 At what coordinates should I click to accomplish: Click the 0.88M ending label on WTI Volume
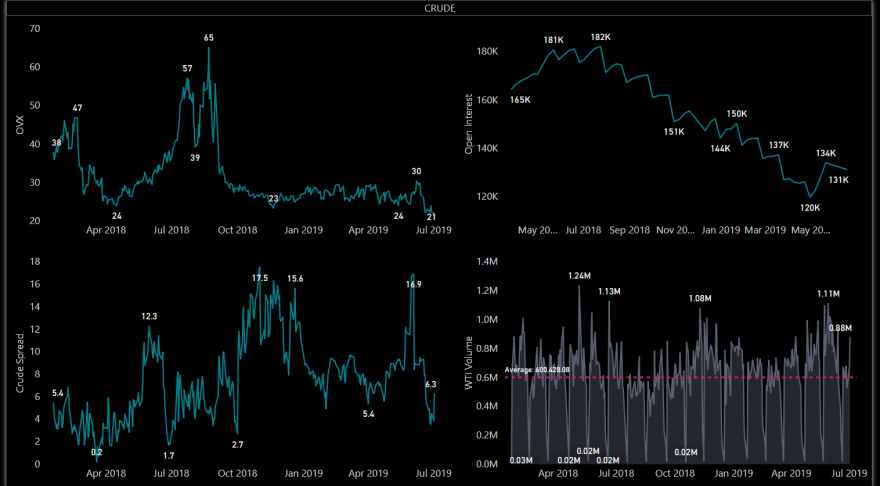[840, 328]
